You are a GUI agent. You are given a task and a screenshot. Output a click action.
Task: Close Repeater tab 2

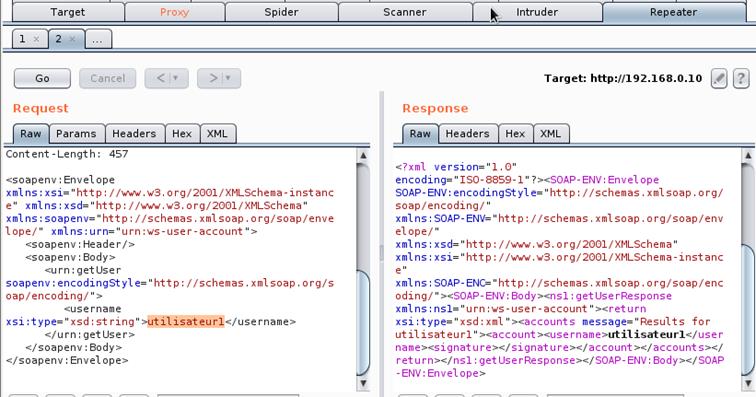(x=72, y=39)
